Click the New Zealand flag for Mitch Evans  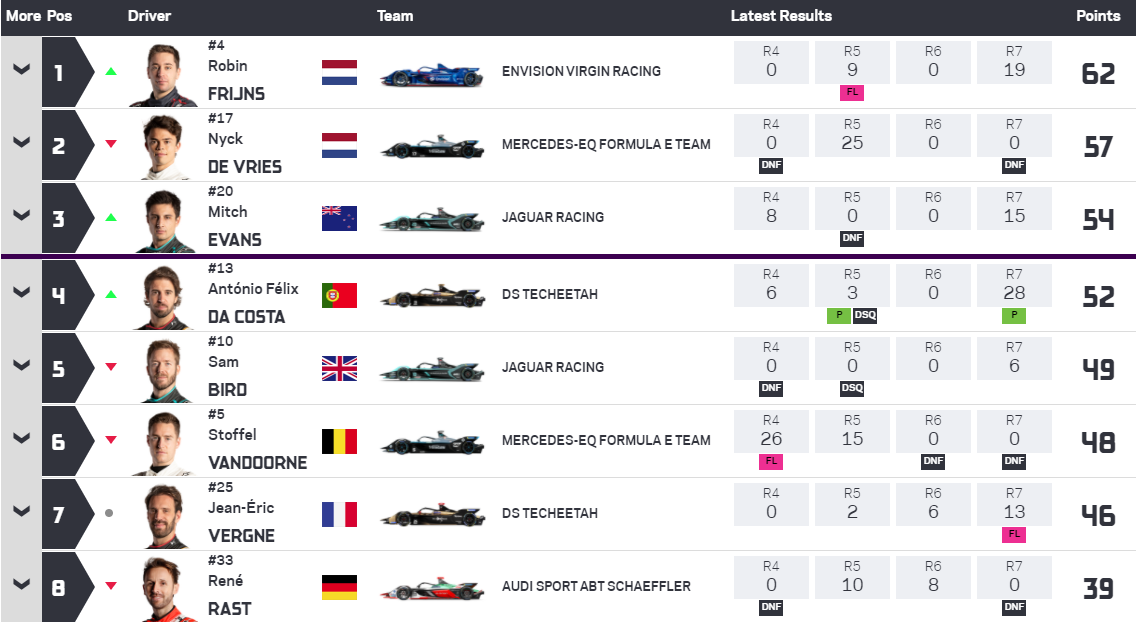click(x=339, y=218)
